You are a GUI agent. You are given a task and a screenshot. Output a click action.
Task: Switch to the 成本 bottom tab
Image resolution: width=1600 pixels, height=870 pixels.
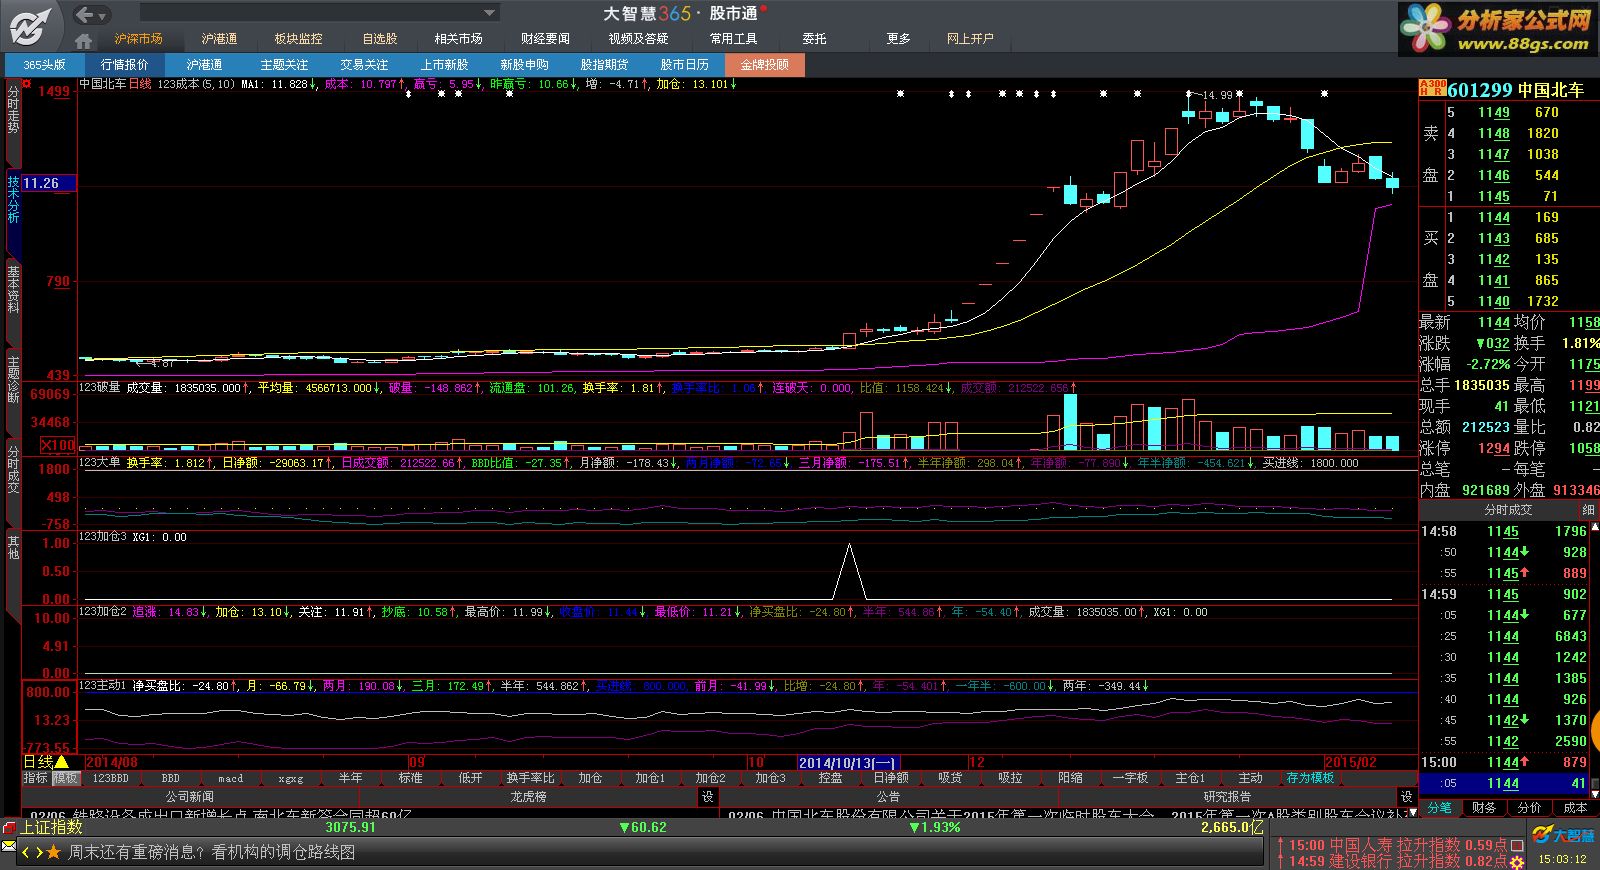(x=1575, y=807)
